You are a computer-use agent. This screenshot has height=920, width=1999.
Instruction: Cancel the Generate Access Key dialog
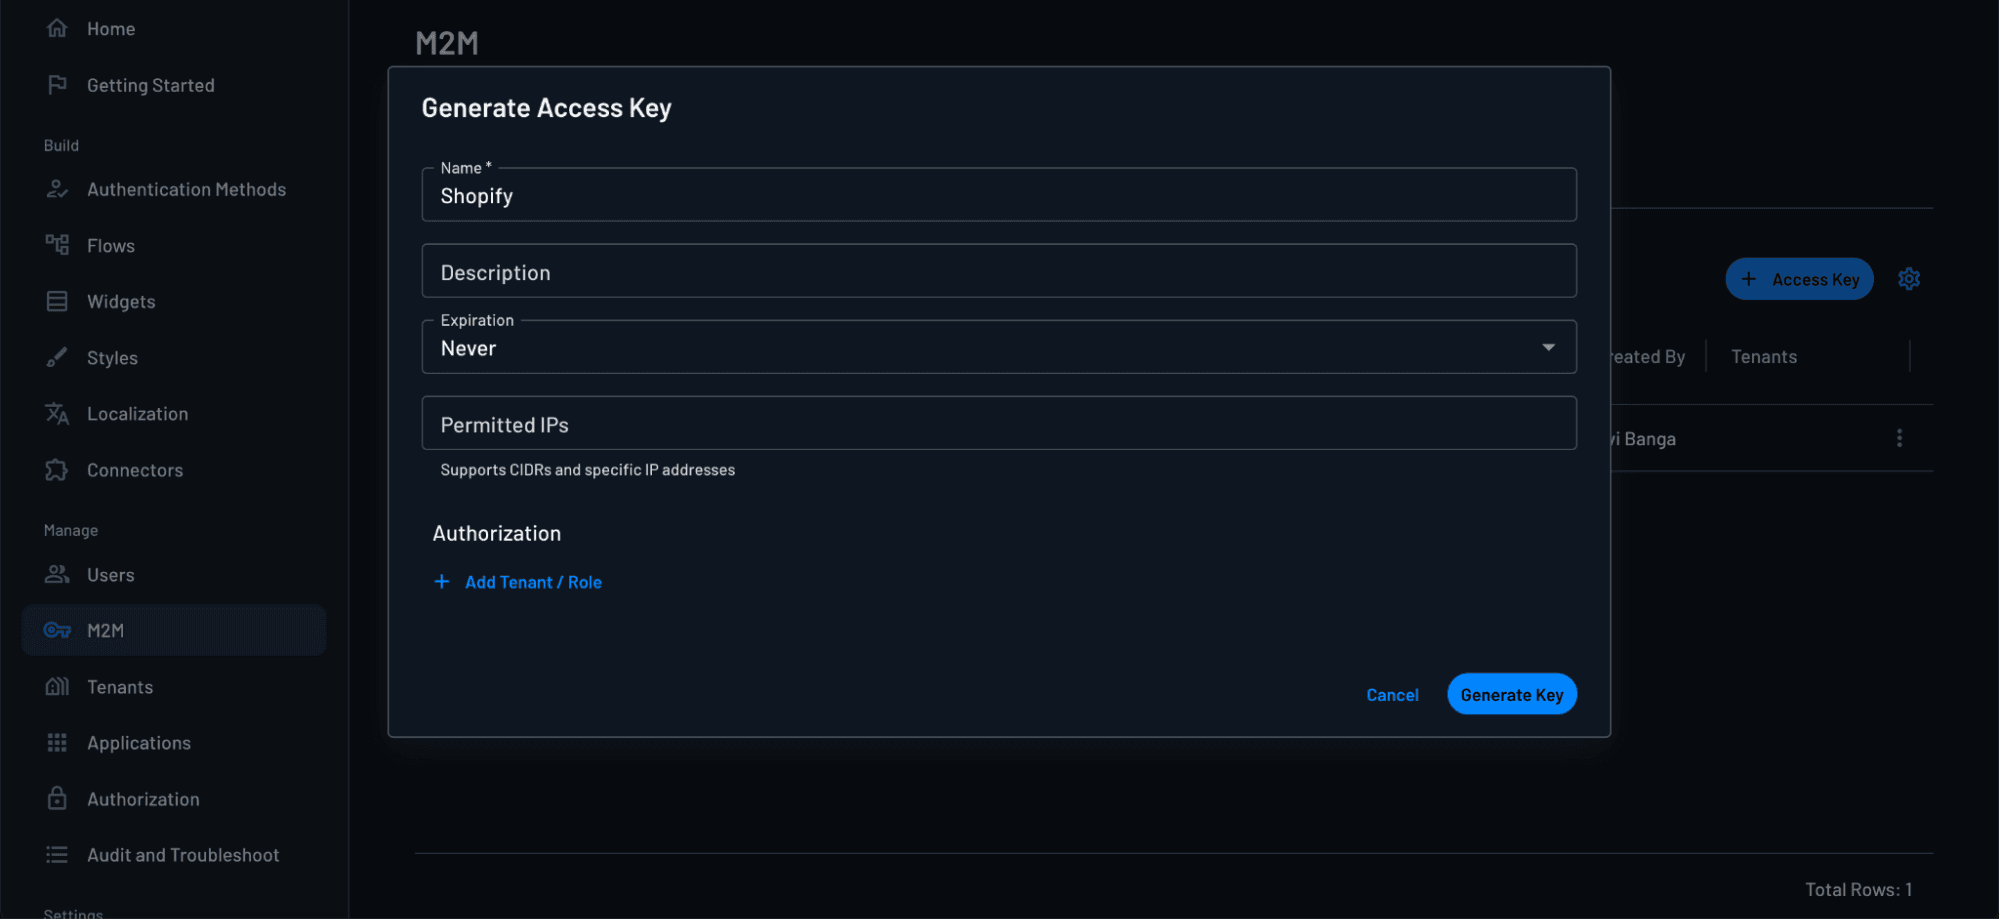[1391, 695]
